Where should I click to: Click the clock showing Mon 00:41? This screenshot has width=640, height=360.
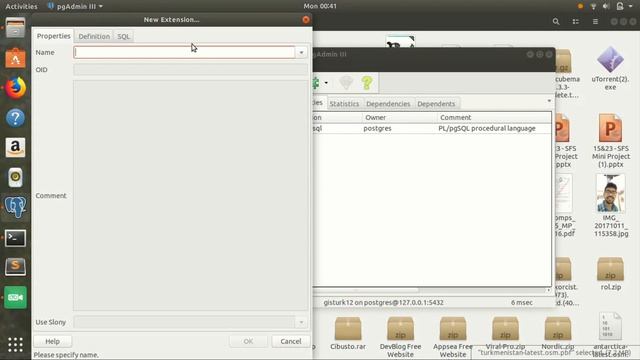[x=320, y=6]
